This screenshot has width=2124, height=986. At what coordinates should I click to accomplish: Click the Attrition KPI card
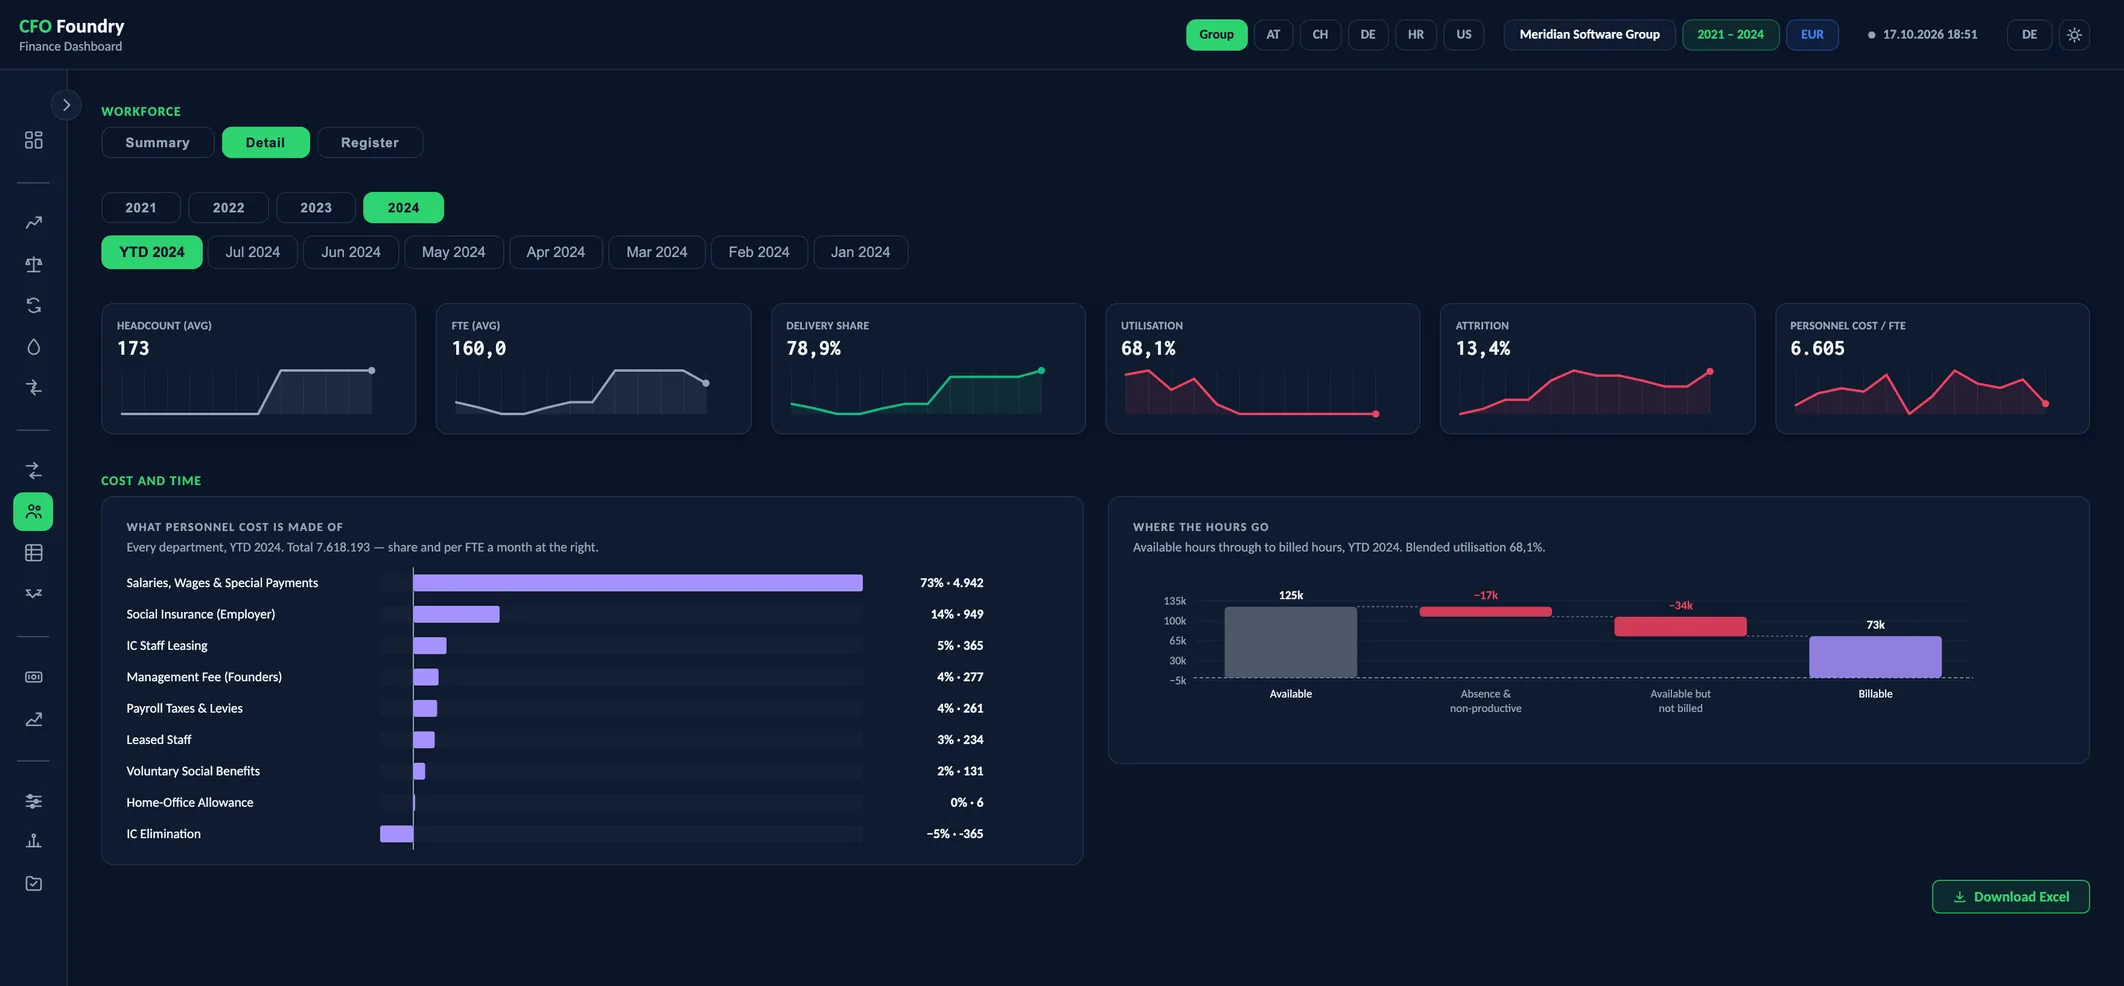tap(1597, 369)
